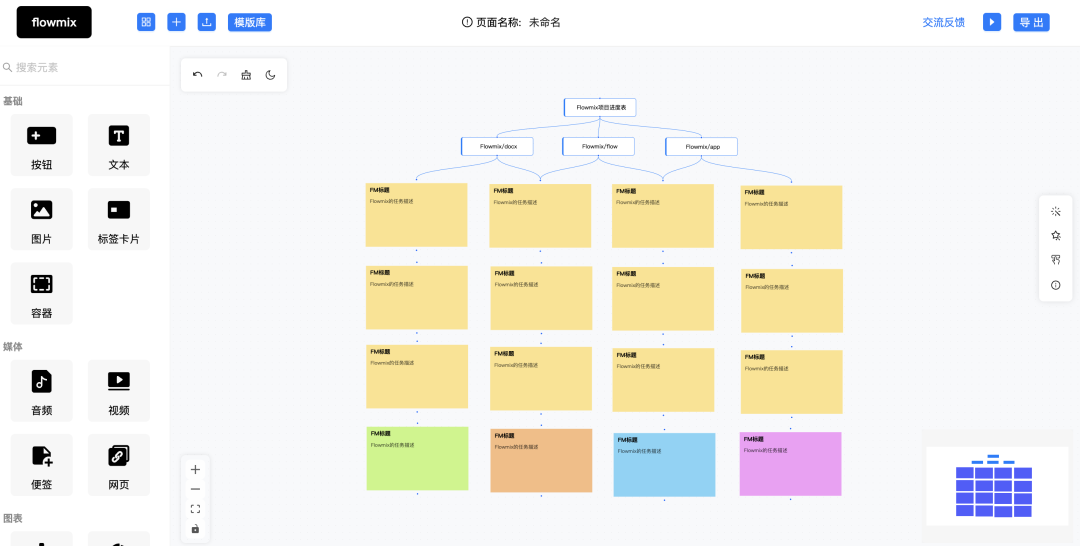Click the 图表 section heading
Viewport: 1080px width, 546px height.
coord(12,518)
